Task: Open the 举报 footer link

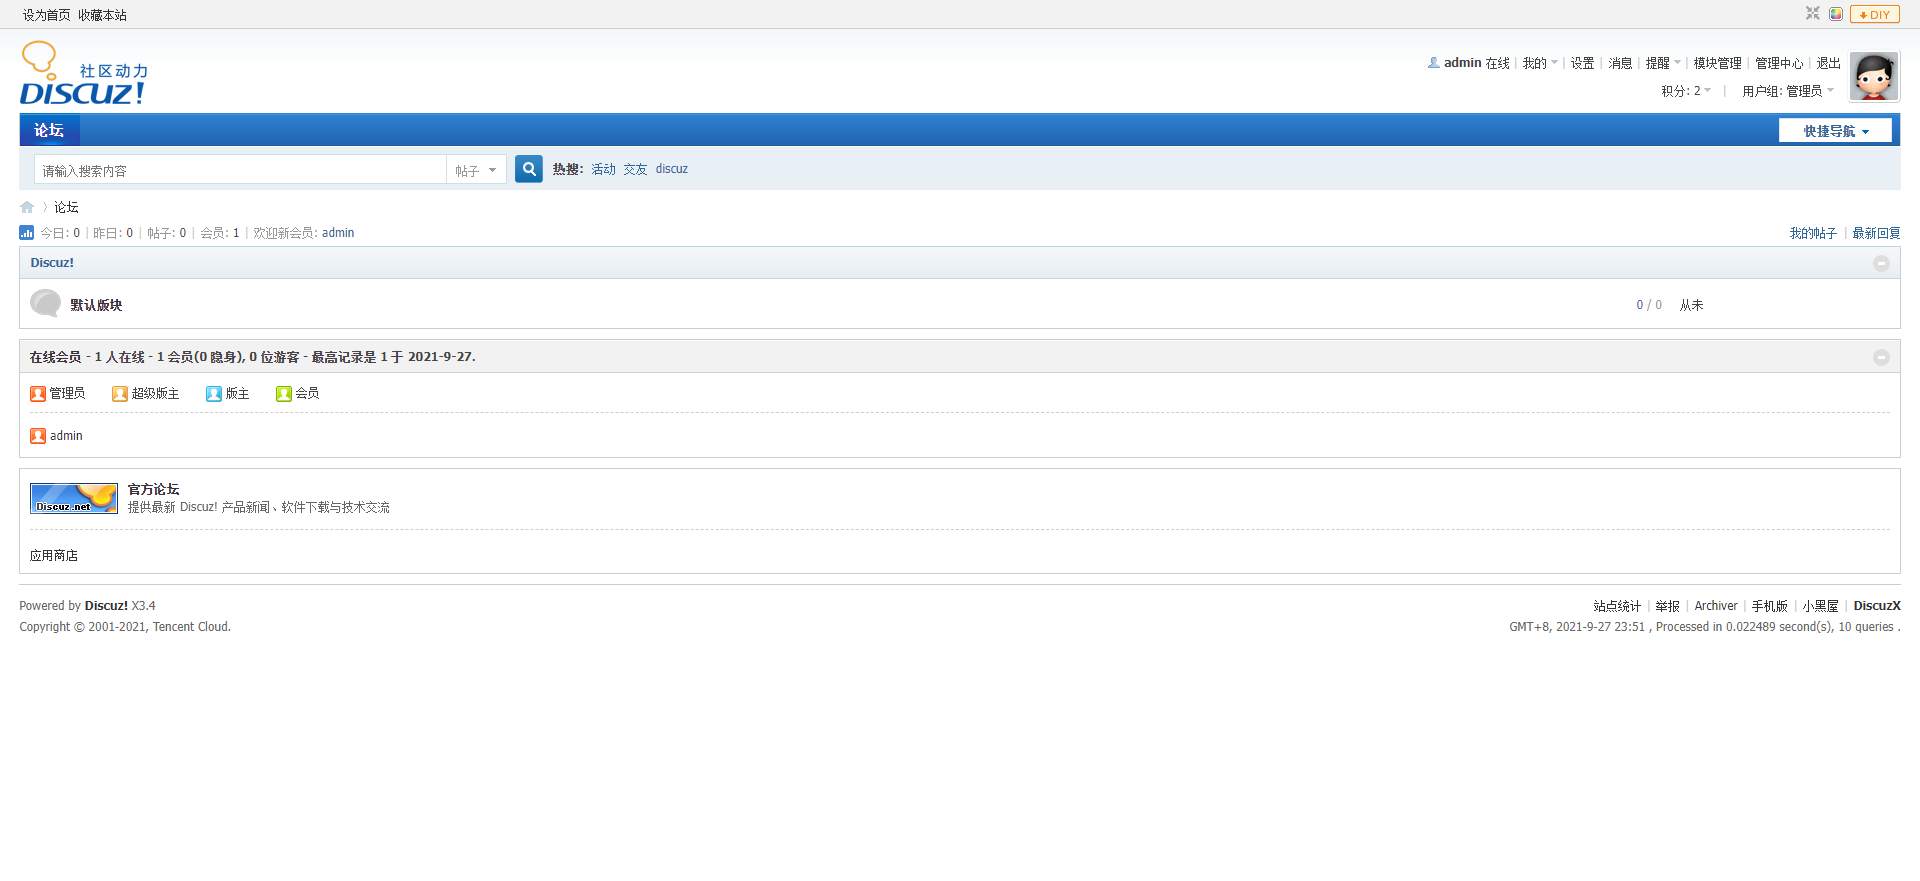Action: pos(1667,606)
